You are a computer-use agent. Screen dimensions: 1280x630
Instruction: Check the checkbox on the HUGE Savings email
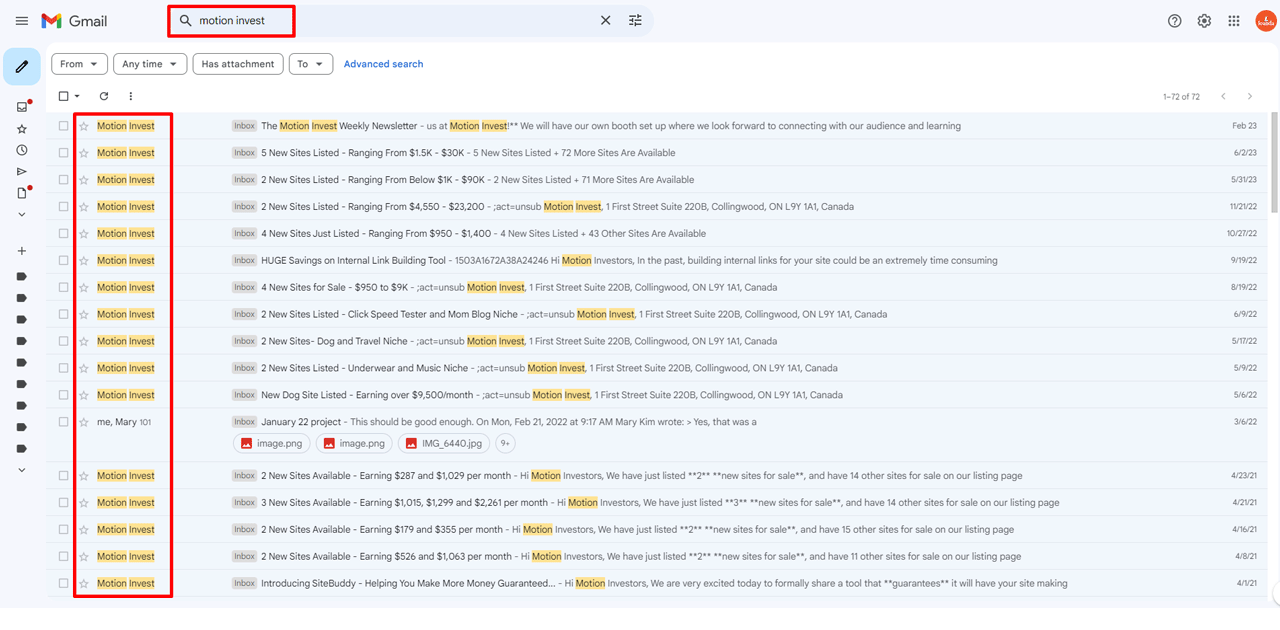pos(65,260)
